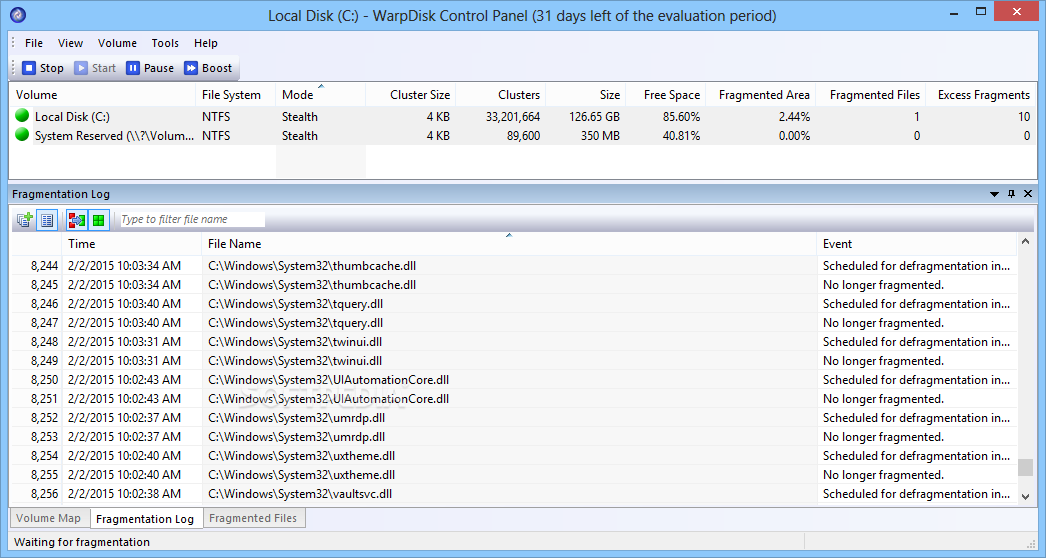
Task: Switch to the Volume Map tab
Action: click(49, 518)
